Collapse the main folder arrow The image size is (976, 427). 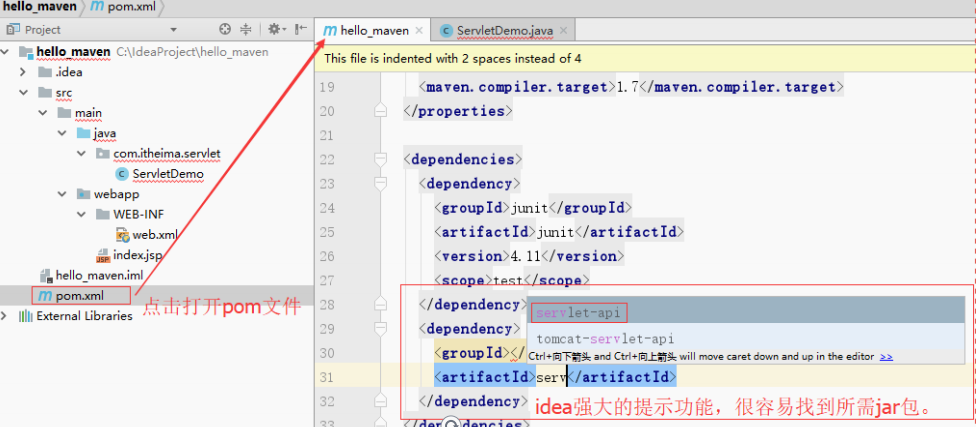[42, 113]
